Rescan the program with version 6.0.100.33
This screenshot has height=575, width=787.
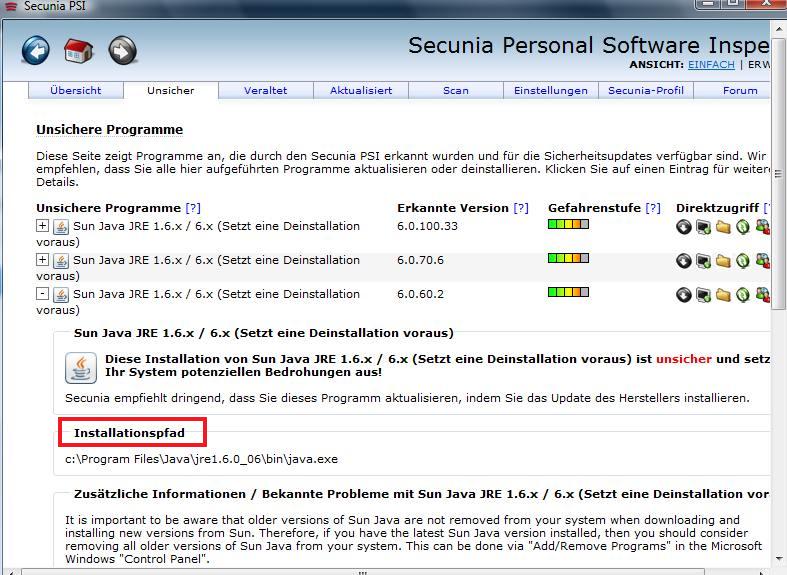(743, 227)
